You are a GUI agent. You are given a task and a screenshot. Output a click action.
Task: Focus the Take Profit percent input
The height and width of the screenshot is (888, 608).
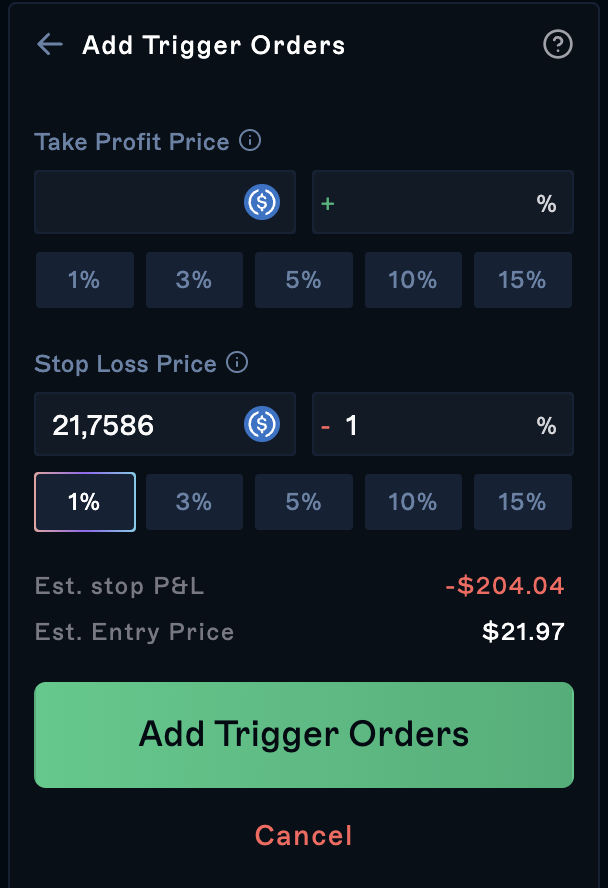tap(435, 203)
